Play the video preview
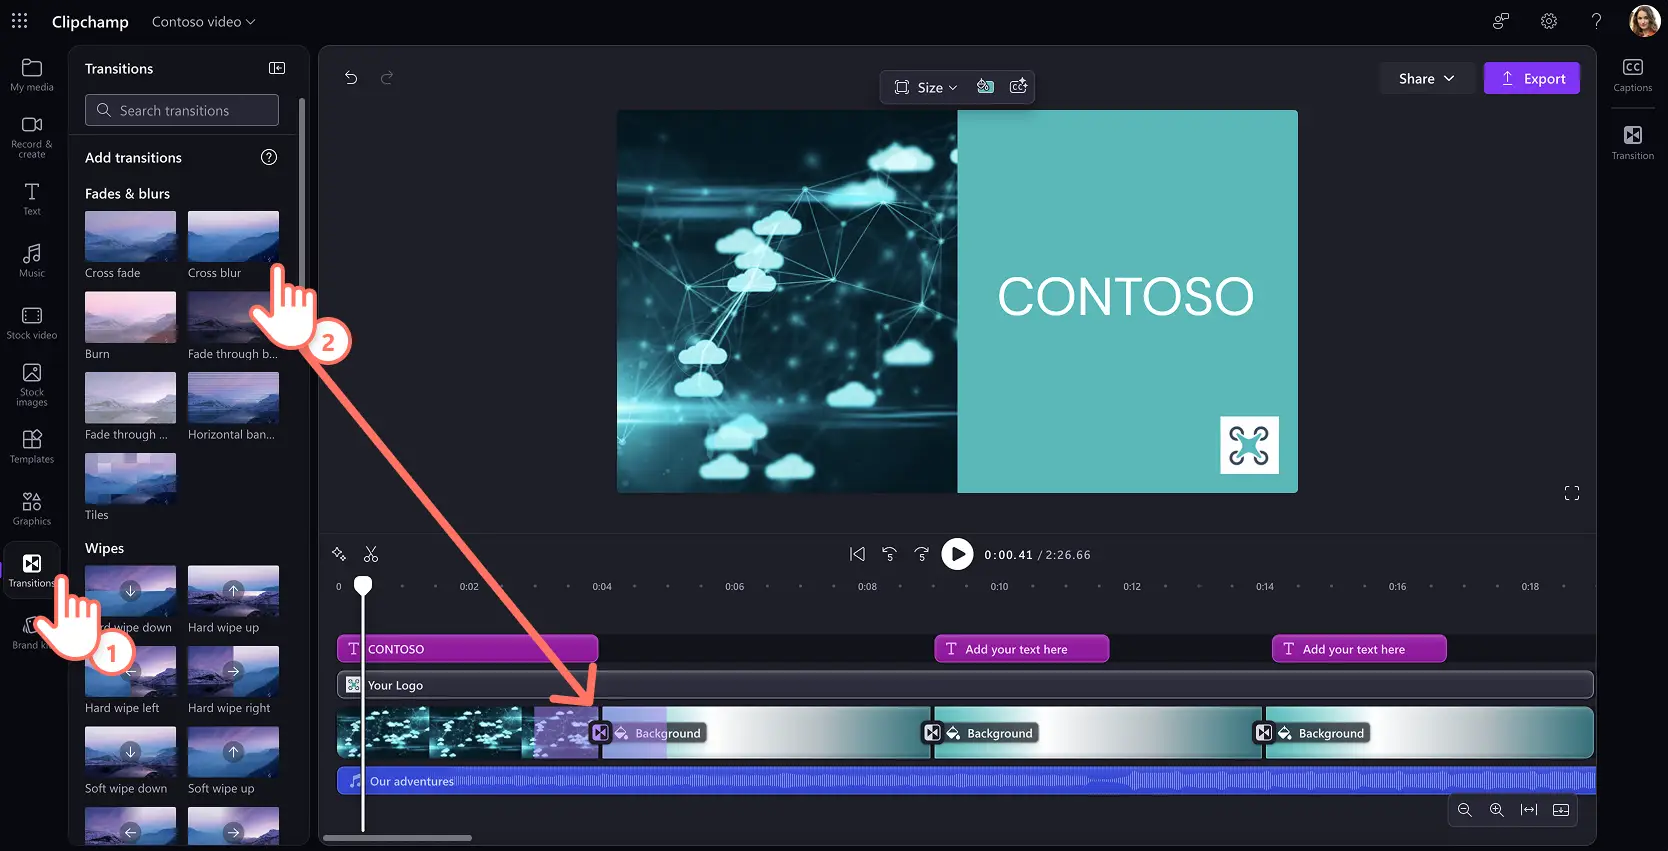 pyautogui.click(x=957, y=554)
